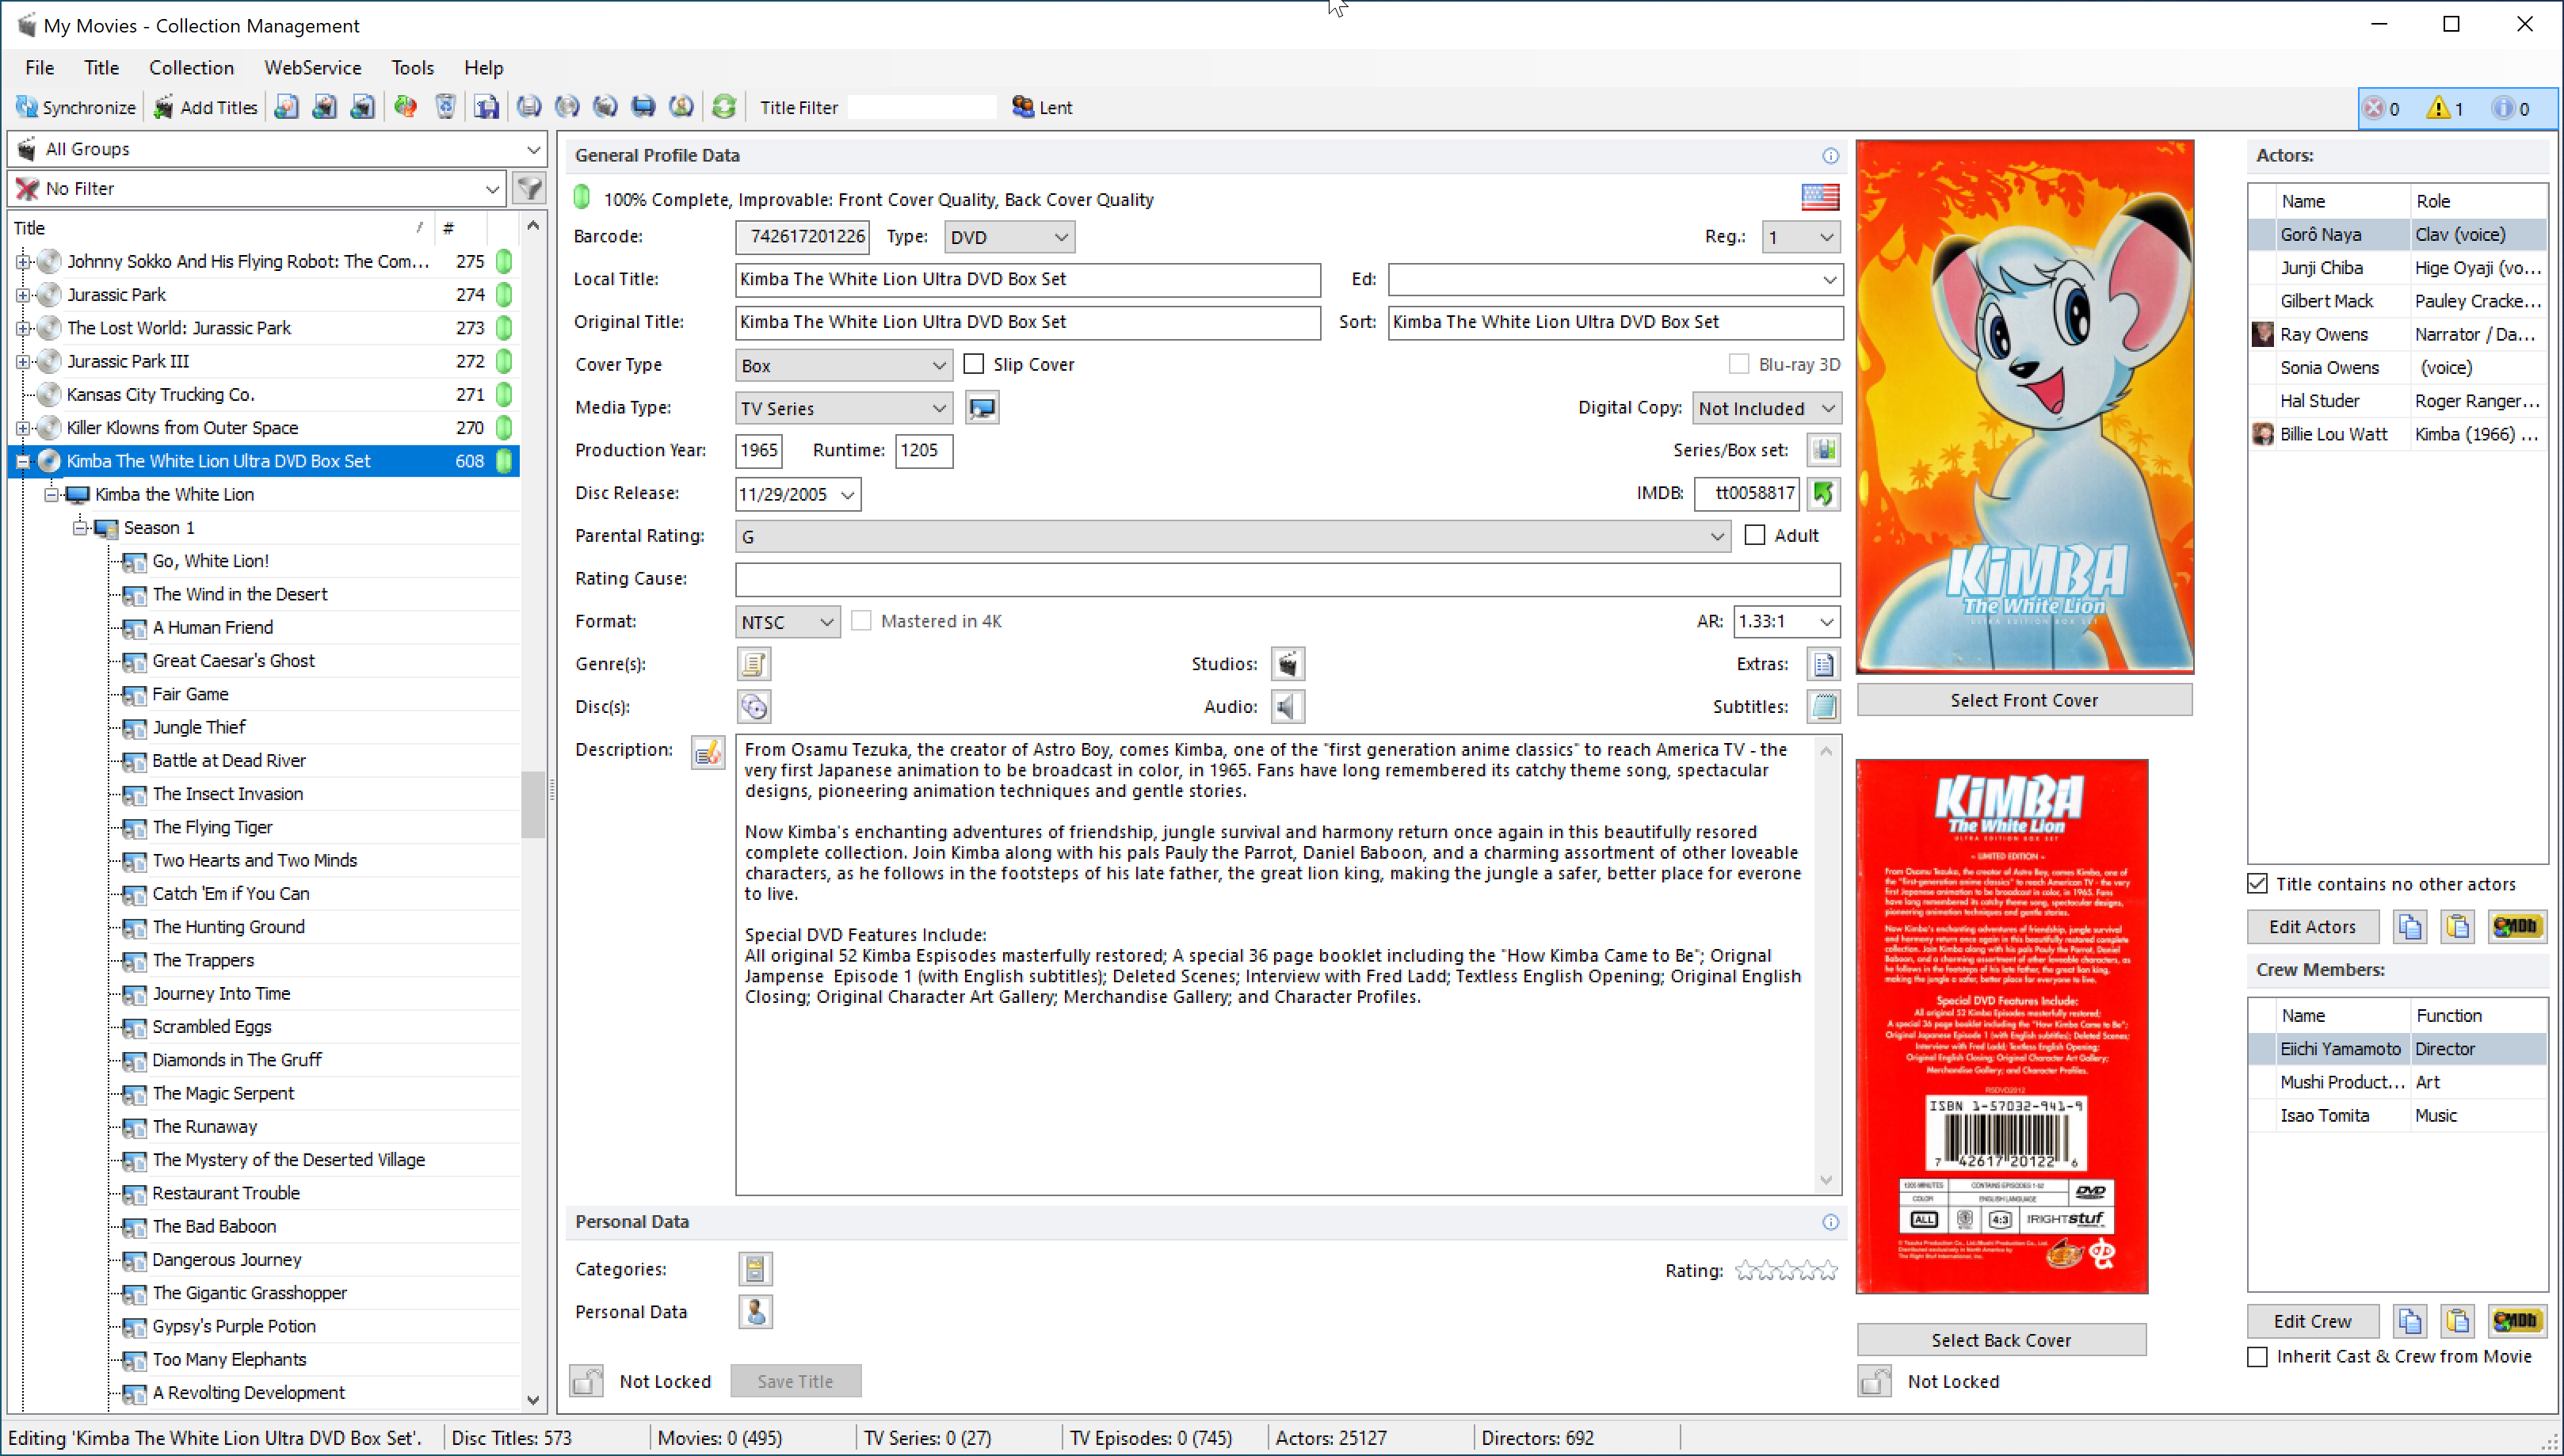
Task: Click the padlock icon below Select Back Cover
Action: click(x=1875, y=1381)
